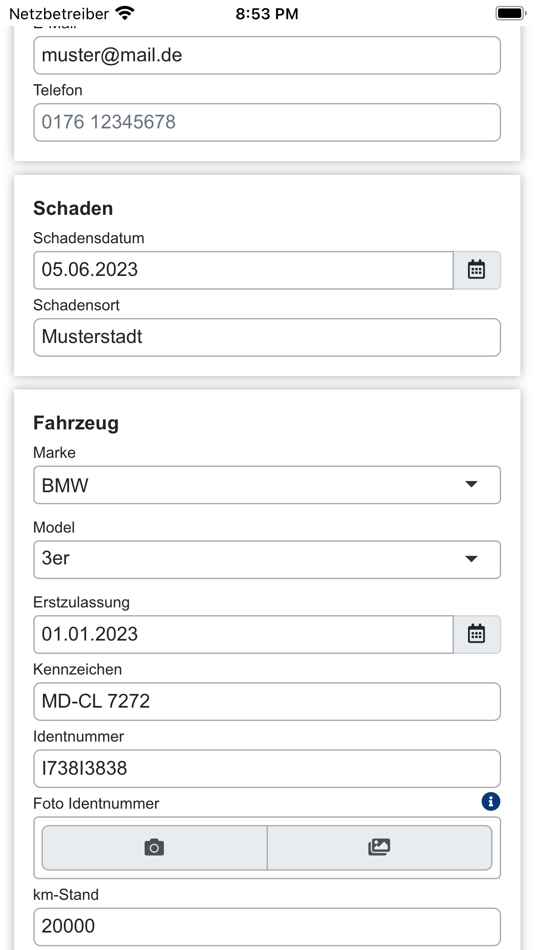Open calendar picker for Erstzulassung
Screen dimensions: 534x950
tap(477, 634)
